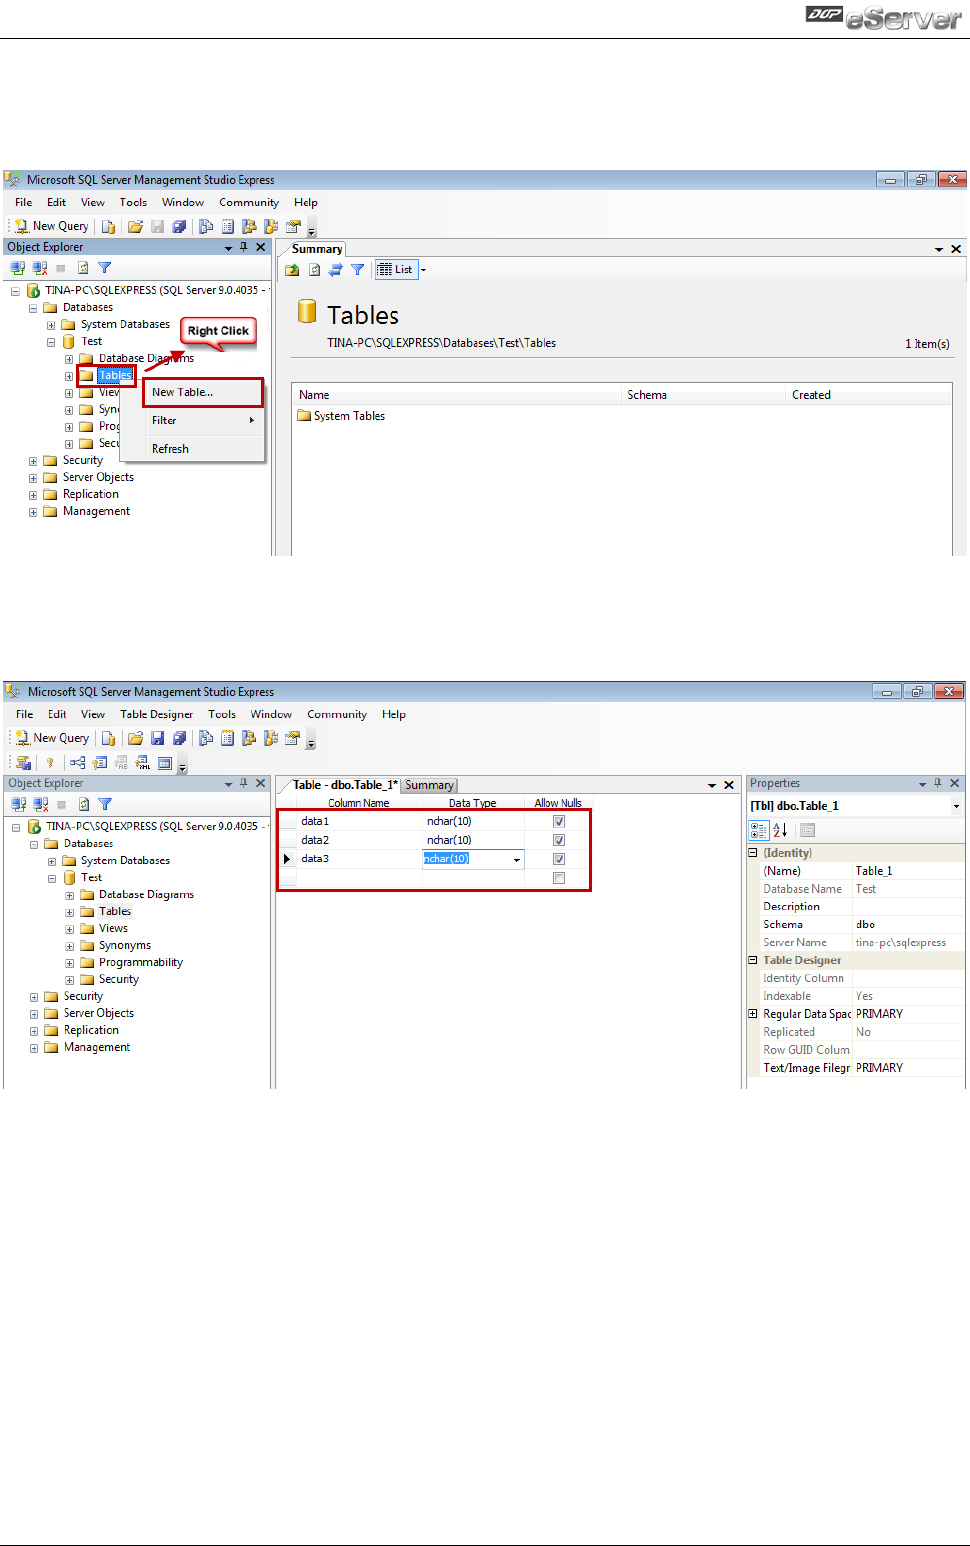
Task: Sort properties alphabetically with A-Z icon
Action: click(781, 830)
